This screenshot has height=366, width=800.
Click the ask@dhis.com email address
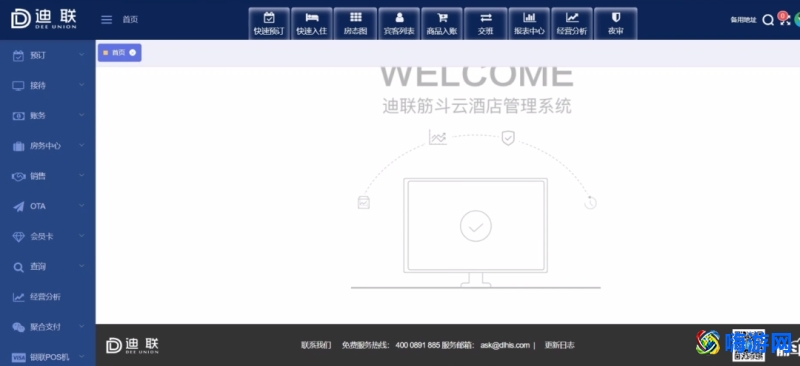point(505,345)
